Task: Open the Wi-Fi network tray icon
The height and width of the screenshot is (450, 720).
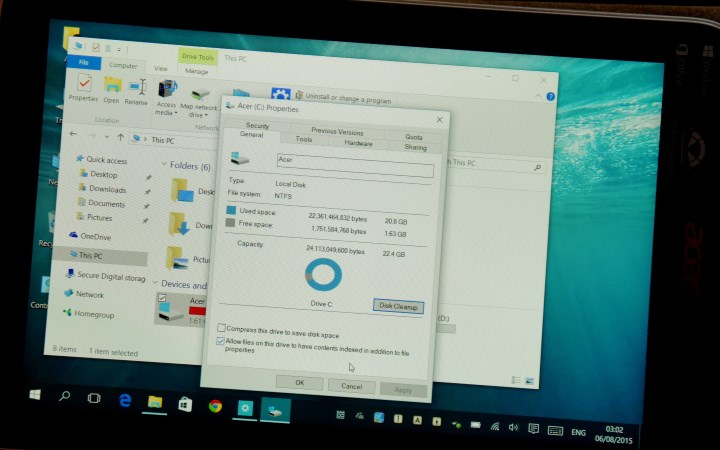Action: 495,427
